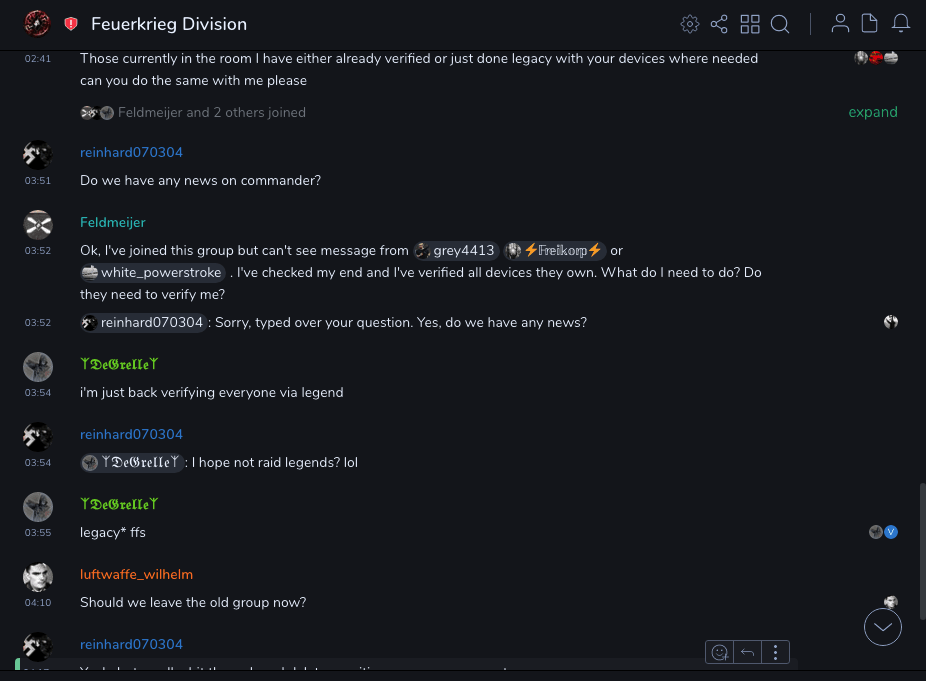Show the room members list icon
926x681 pixels.
[840, 24]
